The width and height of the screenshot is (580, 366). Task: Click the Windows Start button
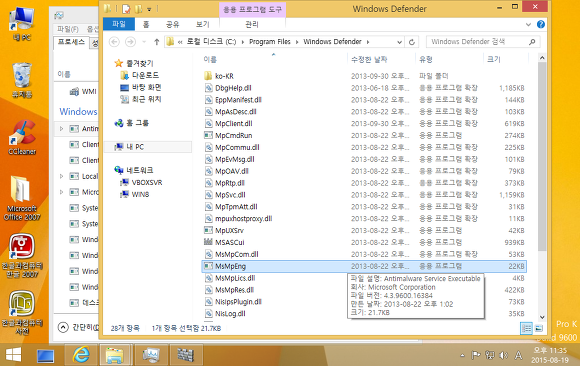[x=14, y=355]
